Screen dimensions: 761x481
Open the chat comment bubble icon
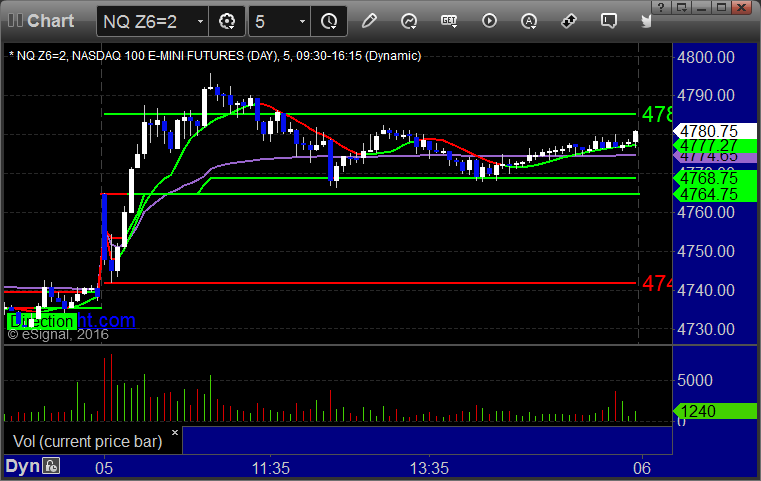pos(609,21)
